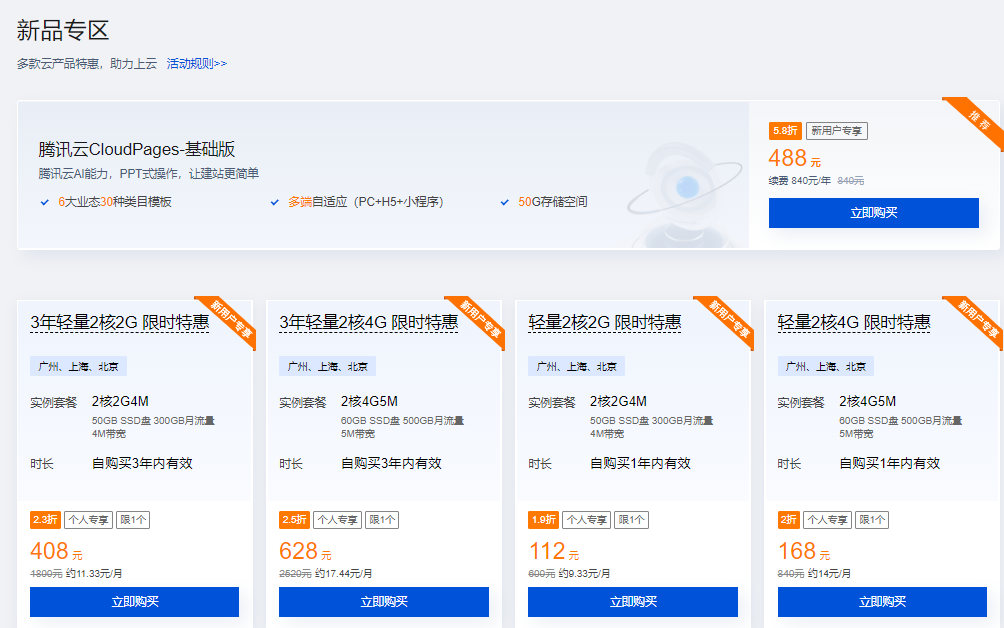Click the 限1个 tag on the 168元 card
Screen dimensions: 1004x628
point(872,520)
